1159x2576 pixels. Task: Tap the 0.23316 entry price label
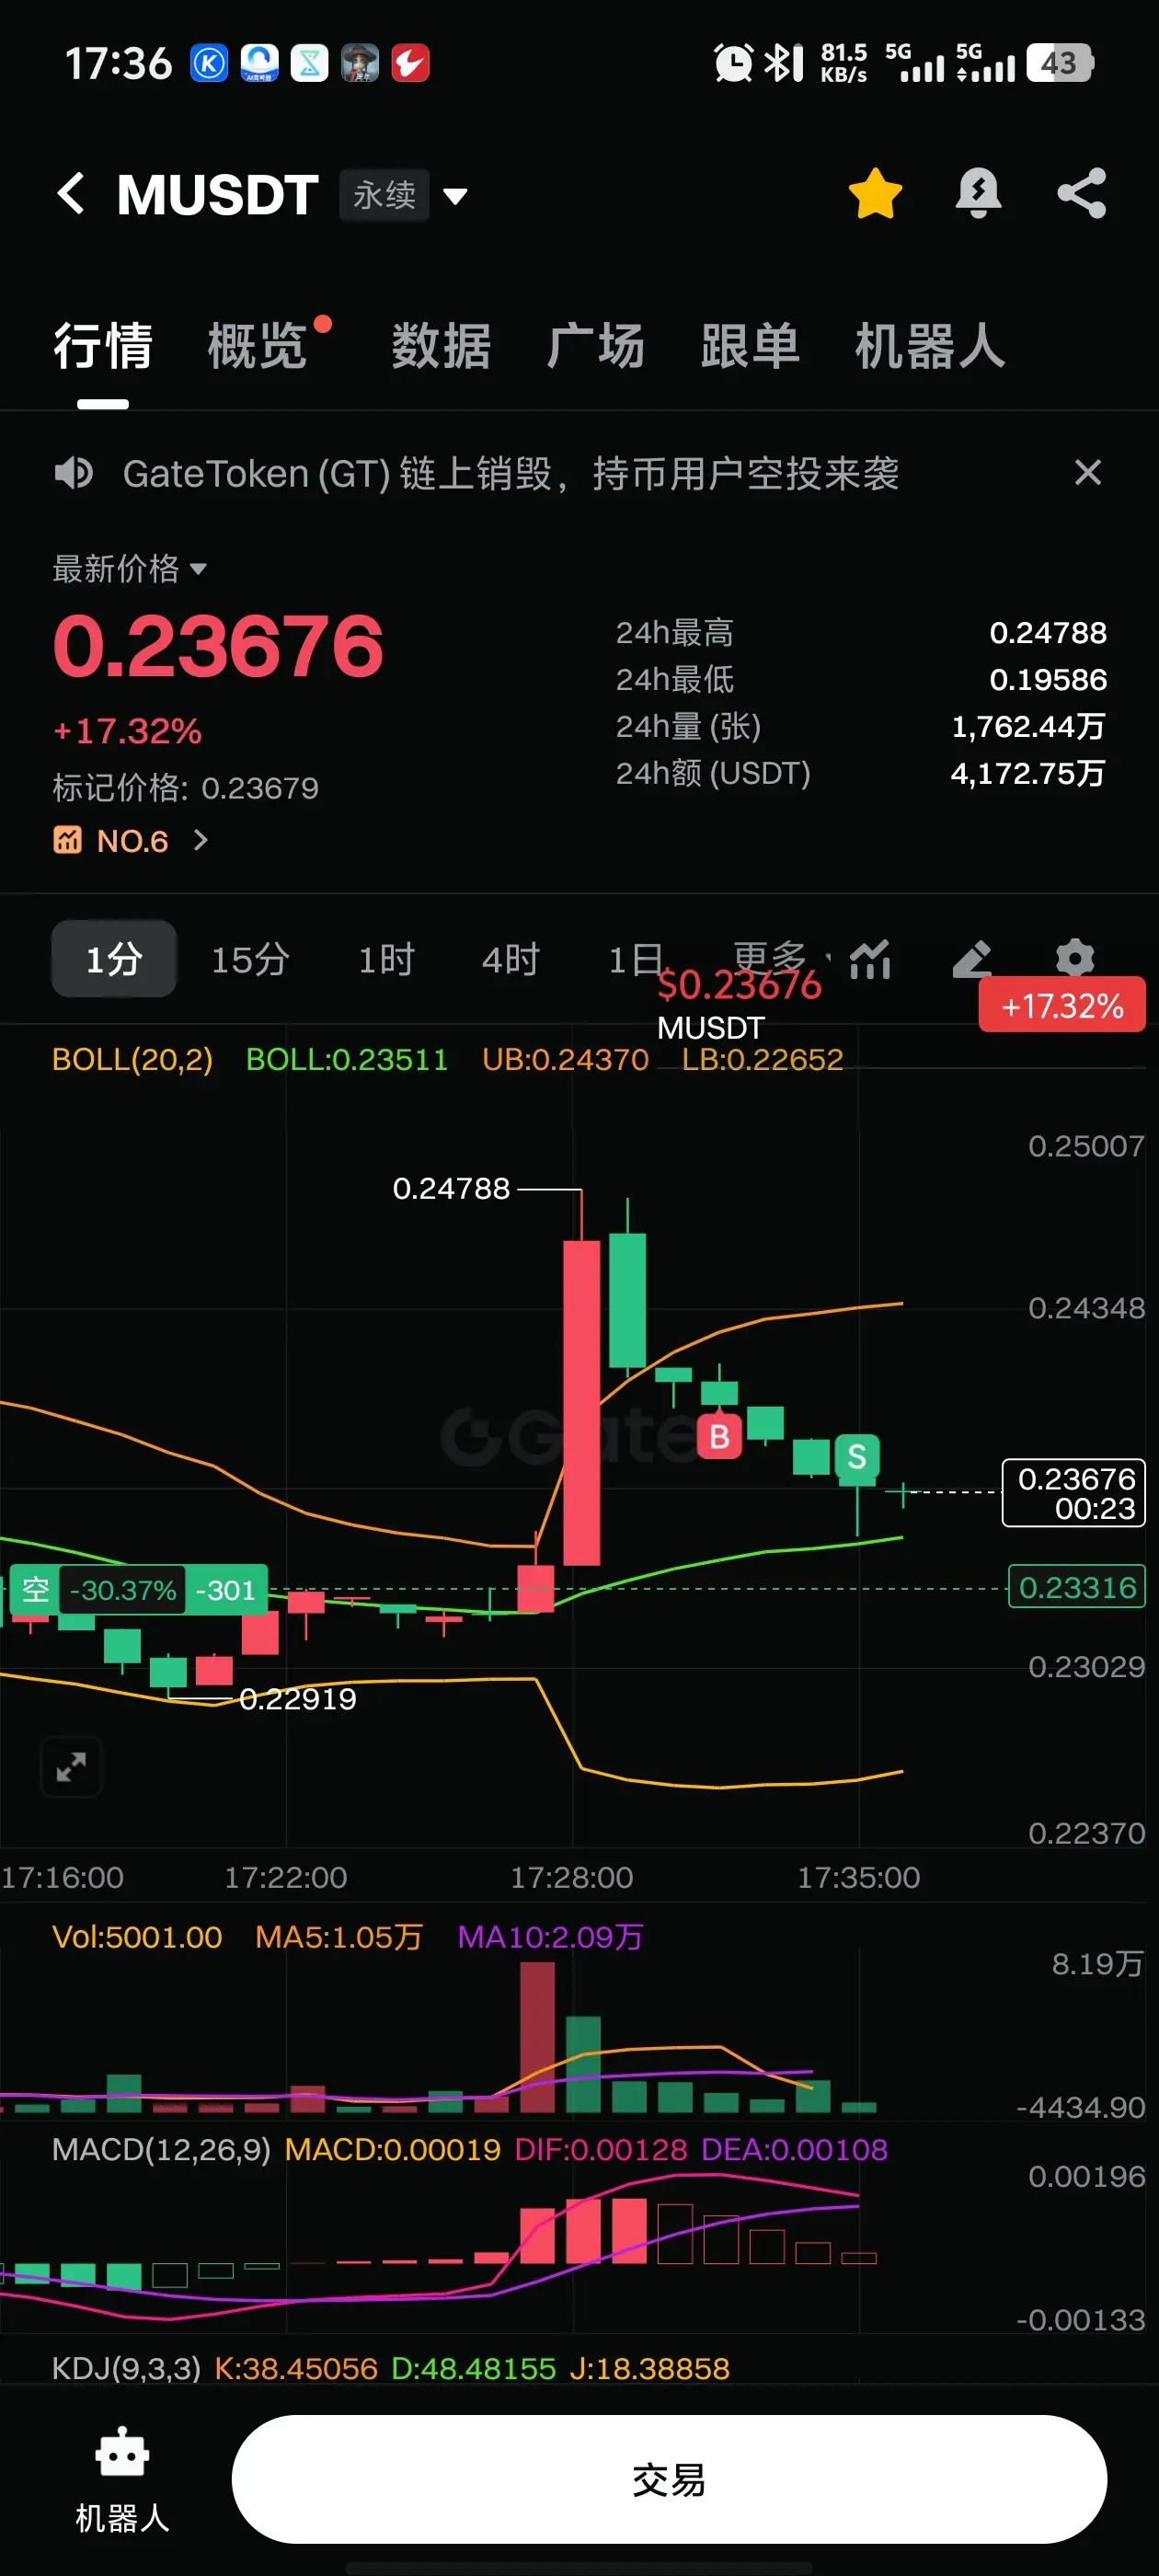coord(1077,1587)
